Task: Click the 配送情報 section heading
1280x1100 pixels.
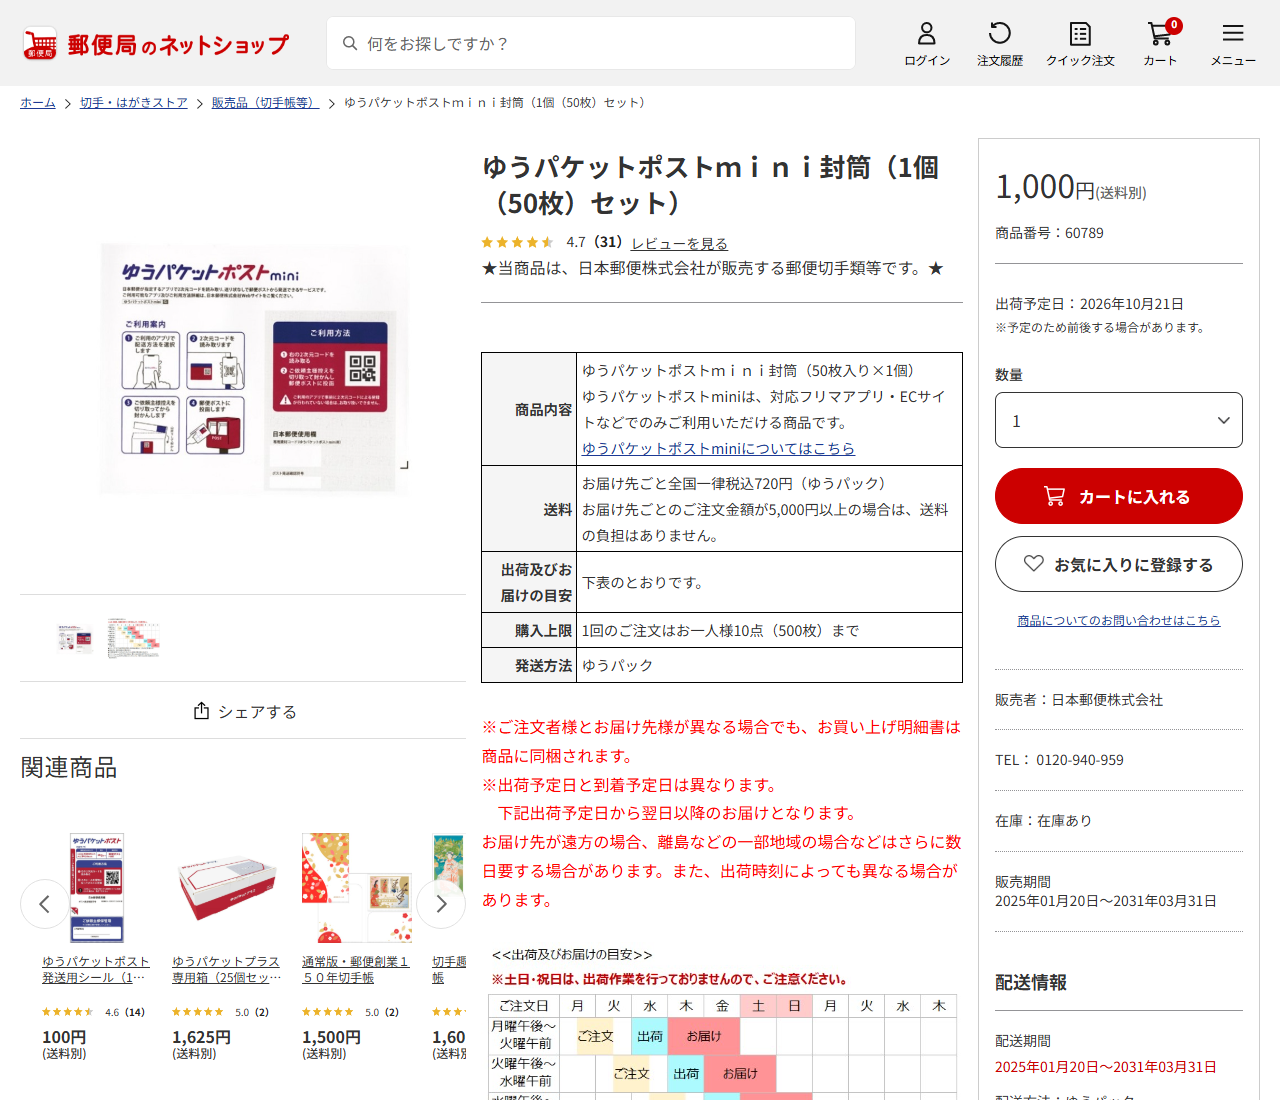Action: [1031, 982]
